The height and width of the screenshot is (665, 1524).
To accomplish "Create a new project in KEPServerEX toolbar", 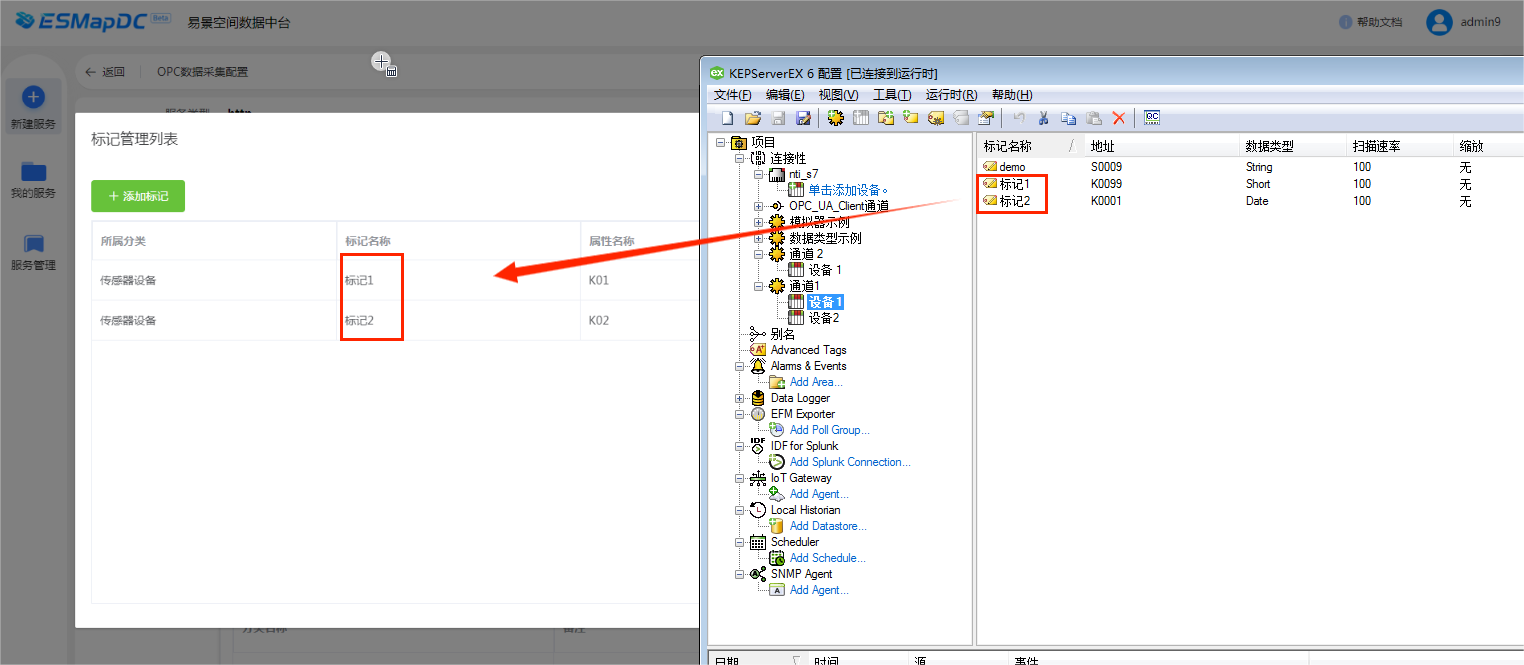I will [727, 118].
